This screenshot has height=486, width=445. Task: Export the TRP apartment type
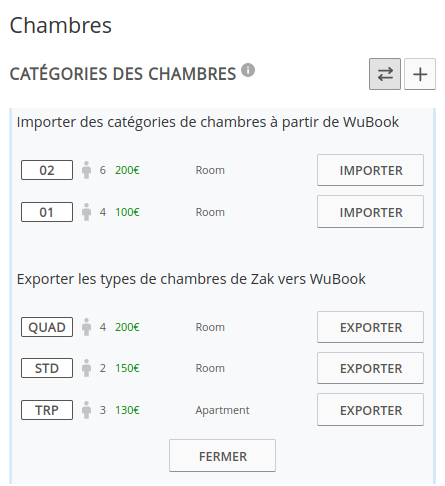coord(370,410)
